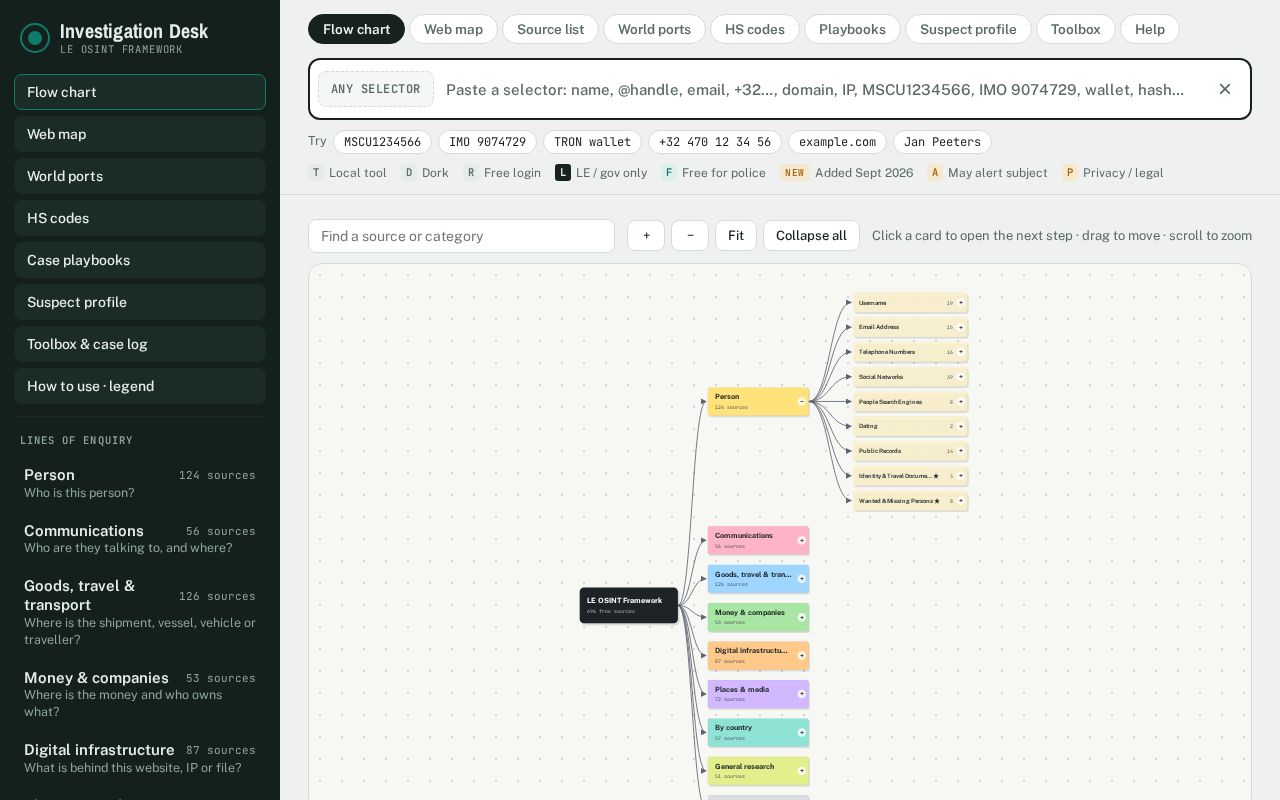Click the NEW badge in the legend
This screenshot has width=1280, height=800.
[x=795, y=173]
